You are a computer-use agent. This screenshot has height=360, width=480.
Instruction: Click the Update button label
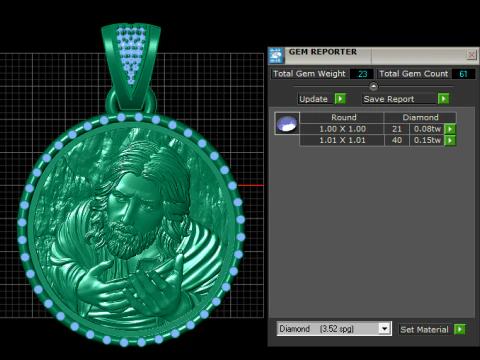[315, 99]
